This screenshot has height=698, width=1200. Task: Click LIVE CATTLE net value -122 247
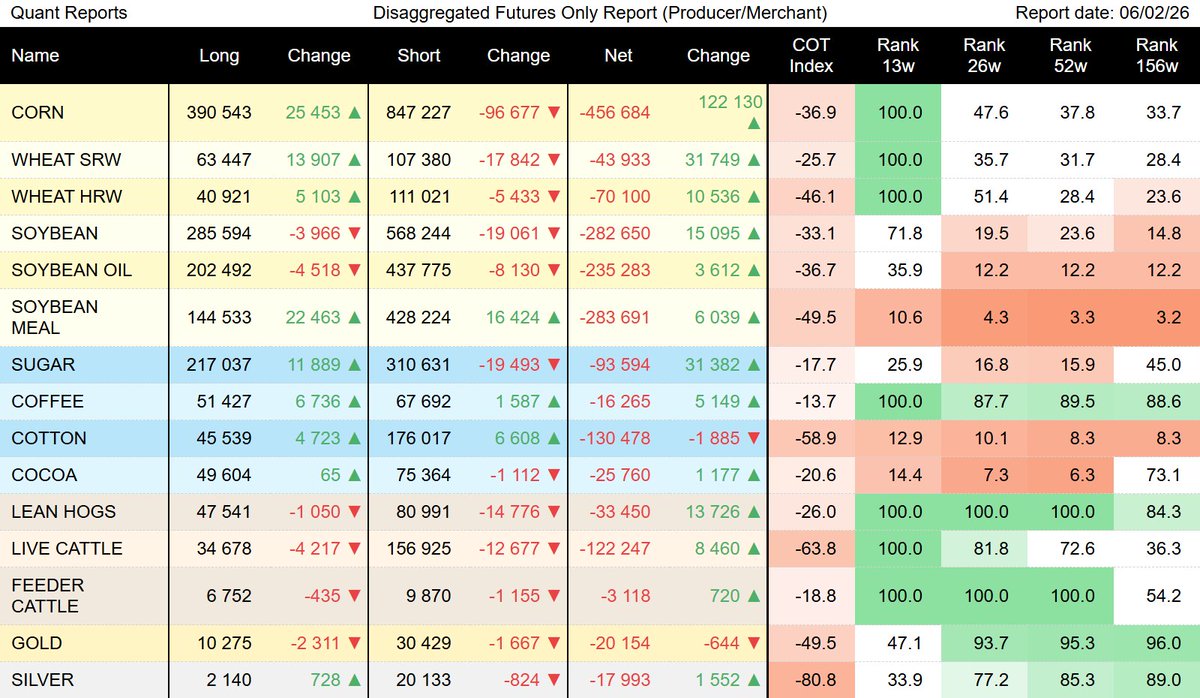(x=615, y=549)
